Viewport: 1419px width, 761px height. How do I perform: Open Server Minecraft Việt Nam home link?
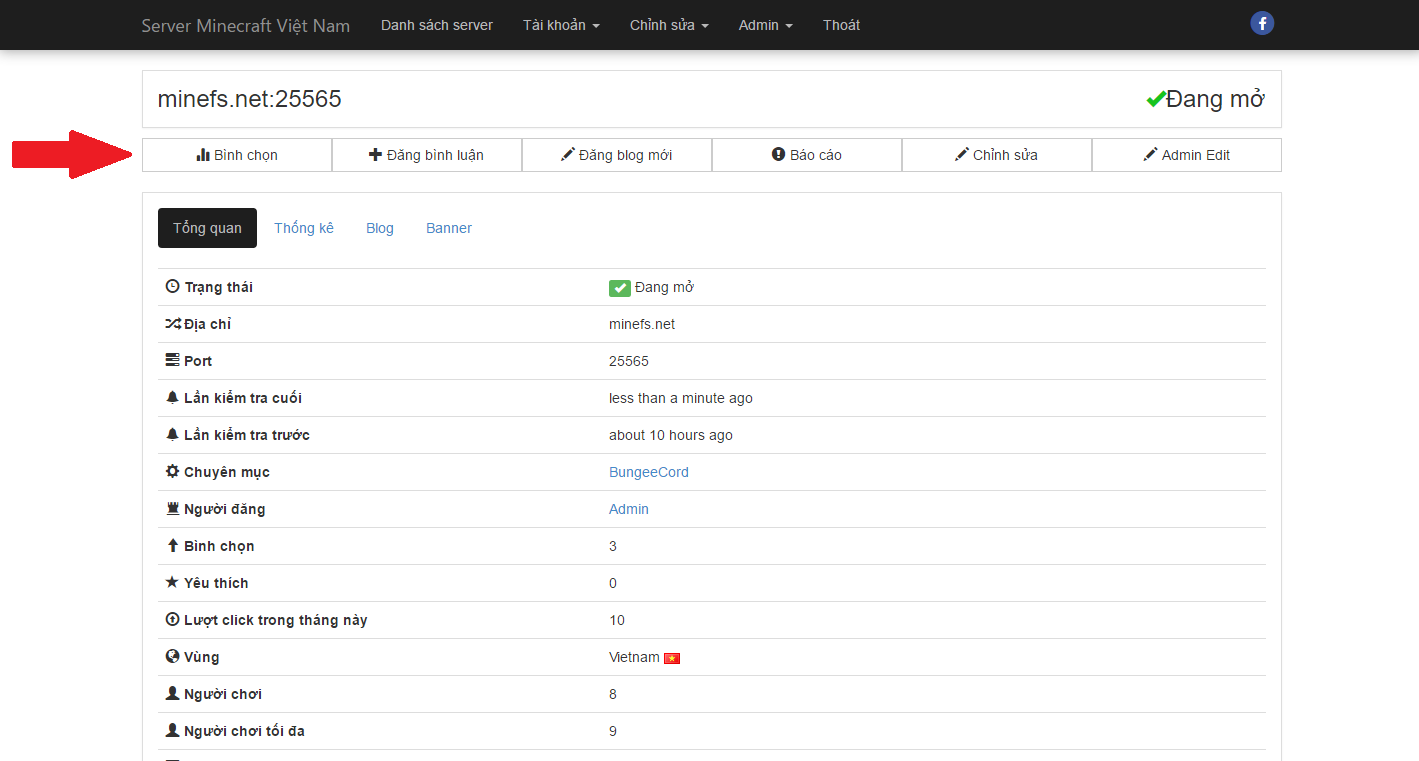pos(246,25)
